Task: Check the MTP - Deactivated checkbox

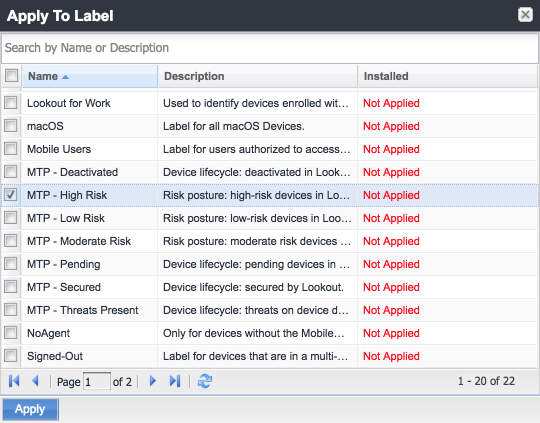Action: [11, 172]
